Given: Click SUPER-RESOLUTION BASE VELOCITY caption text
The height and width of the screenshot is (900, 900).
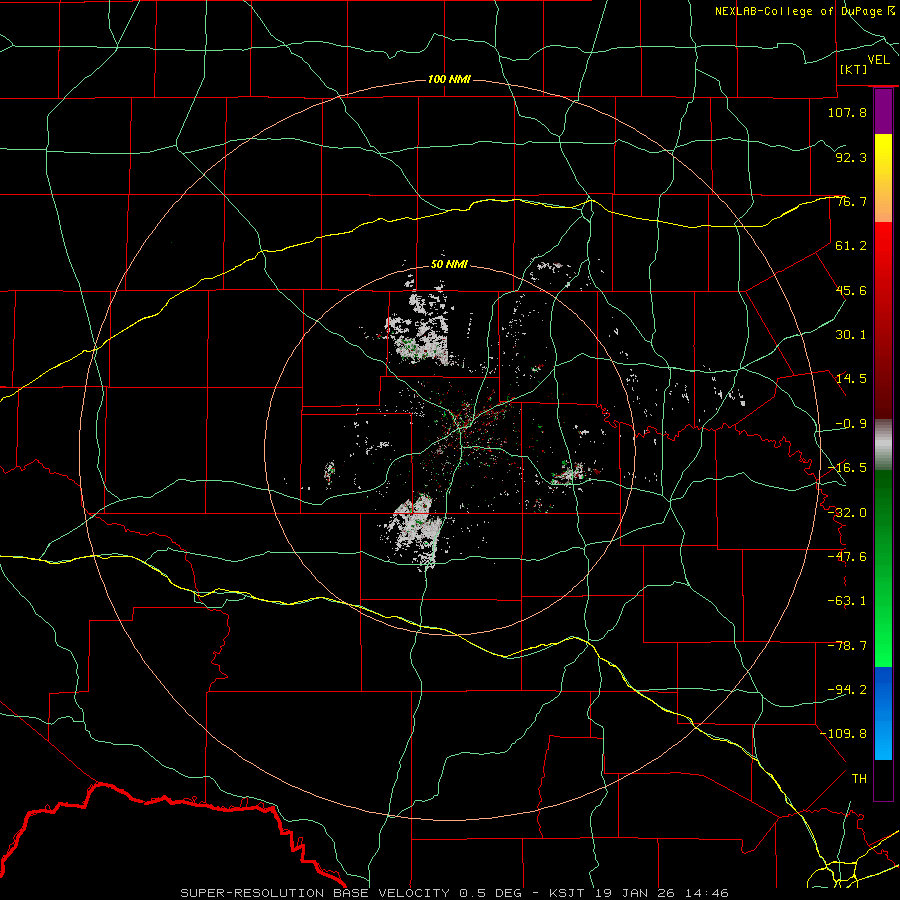Looking at the screenshot, I should (316, 893).
